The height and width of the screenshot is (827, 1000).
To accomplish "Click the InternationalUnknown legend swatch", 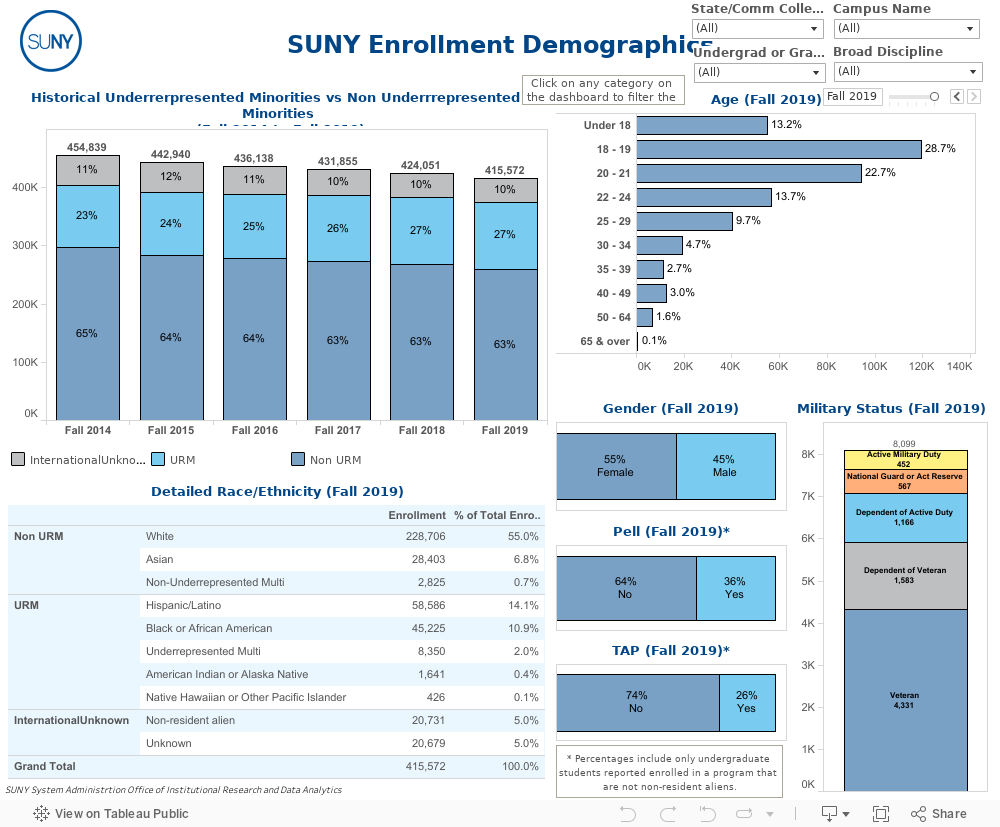I will pos(18,459).
